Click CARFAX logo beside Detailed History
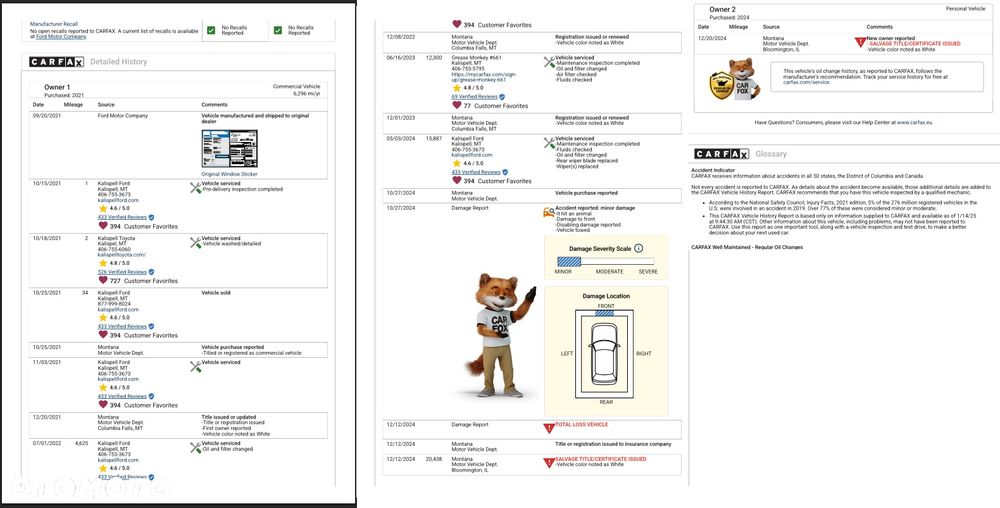The height and width of the screenshot is (508, 1000). pyautogui.click(x=56, y=62)
